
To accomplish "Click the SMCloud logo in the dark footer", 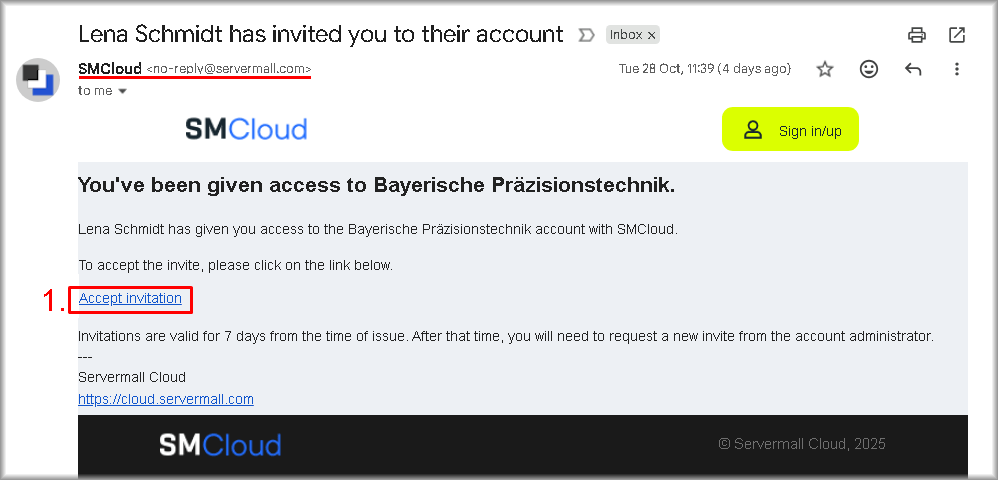I will [x=220, y=445].
